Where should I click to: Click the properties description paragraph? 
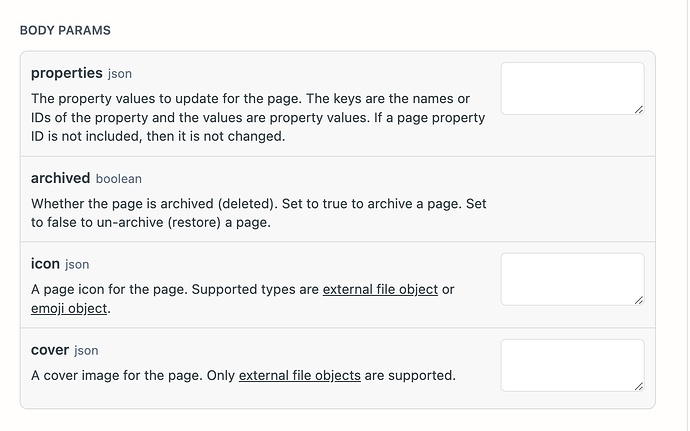[258, 118]
